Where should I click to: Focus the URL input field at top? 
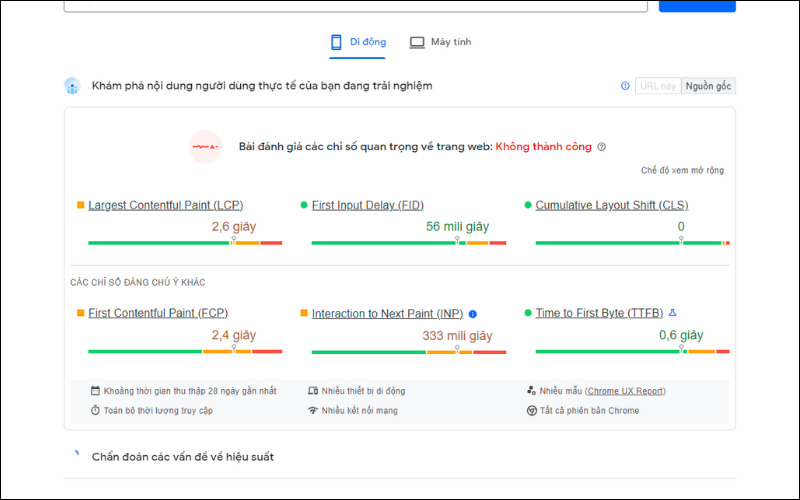point(356,6)
